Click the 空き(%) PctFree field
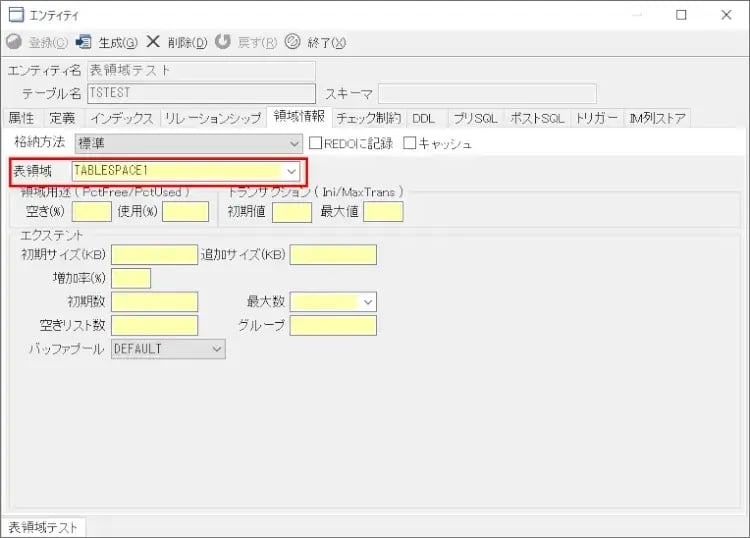This screenshot has height=538, width=750. click(92, 211)
